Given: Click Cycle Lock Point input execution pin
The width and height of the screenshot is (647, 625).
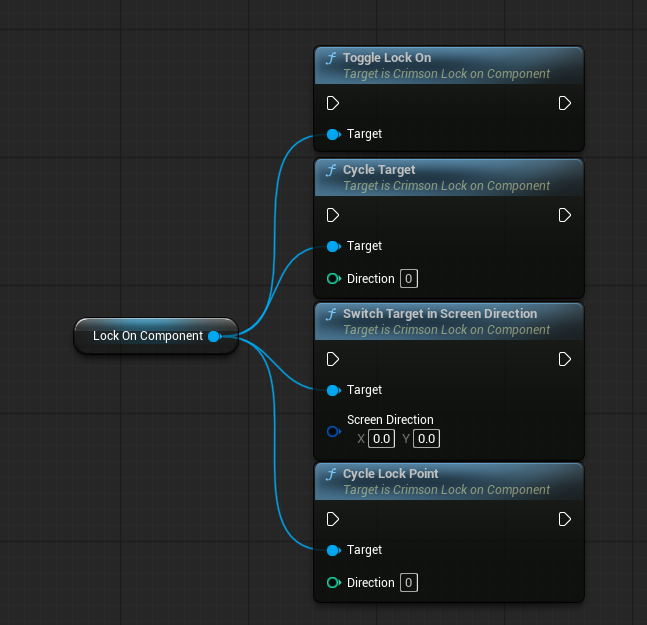Looking at the screenshot, I should point(333,519).
